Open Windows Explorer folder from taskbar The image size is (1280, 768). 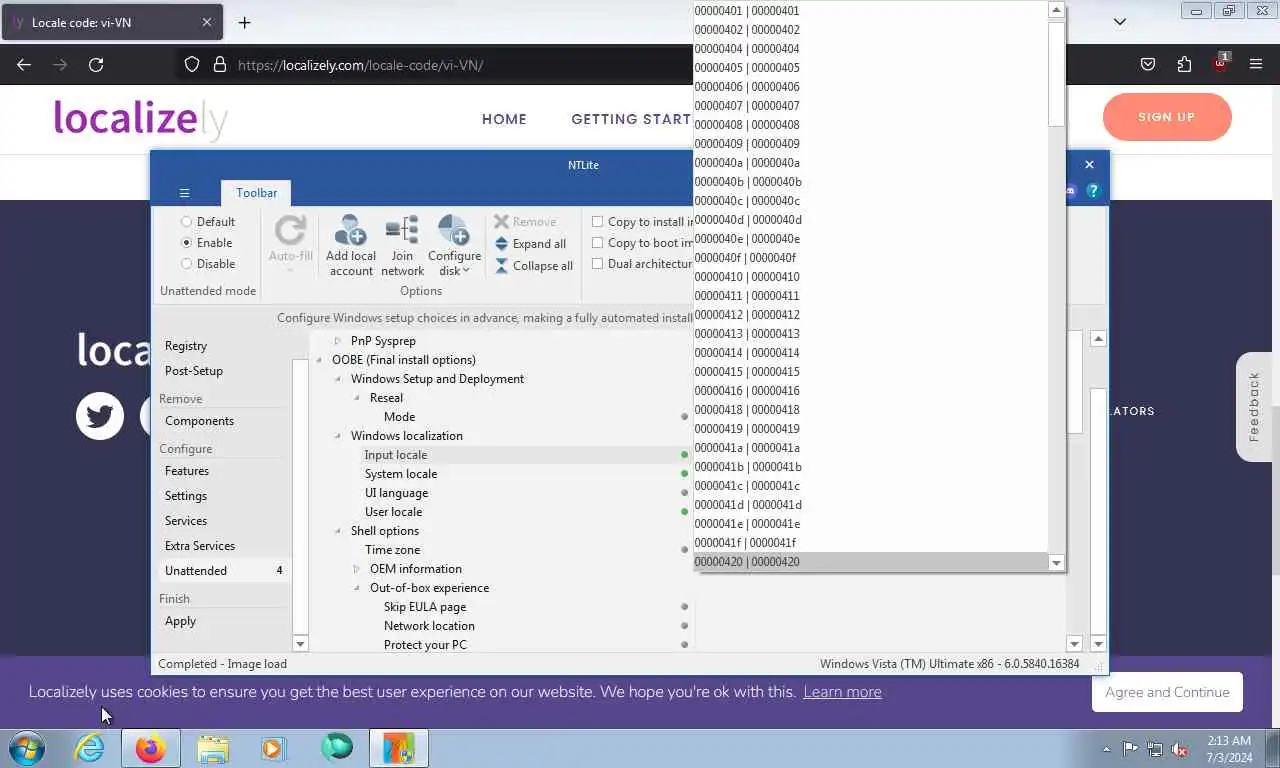pos(213,748)
